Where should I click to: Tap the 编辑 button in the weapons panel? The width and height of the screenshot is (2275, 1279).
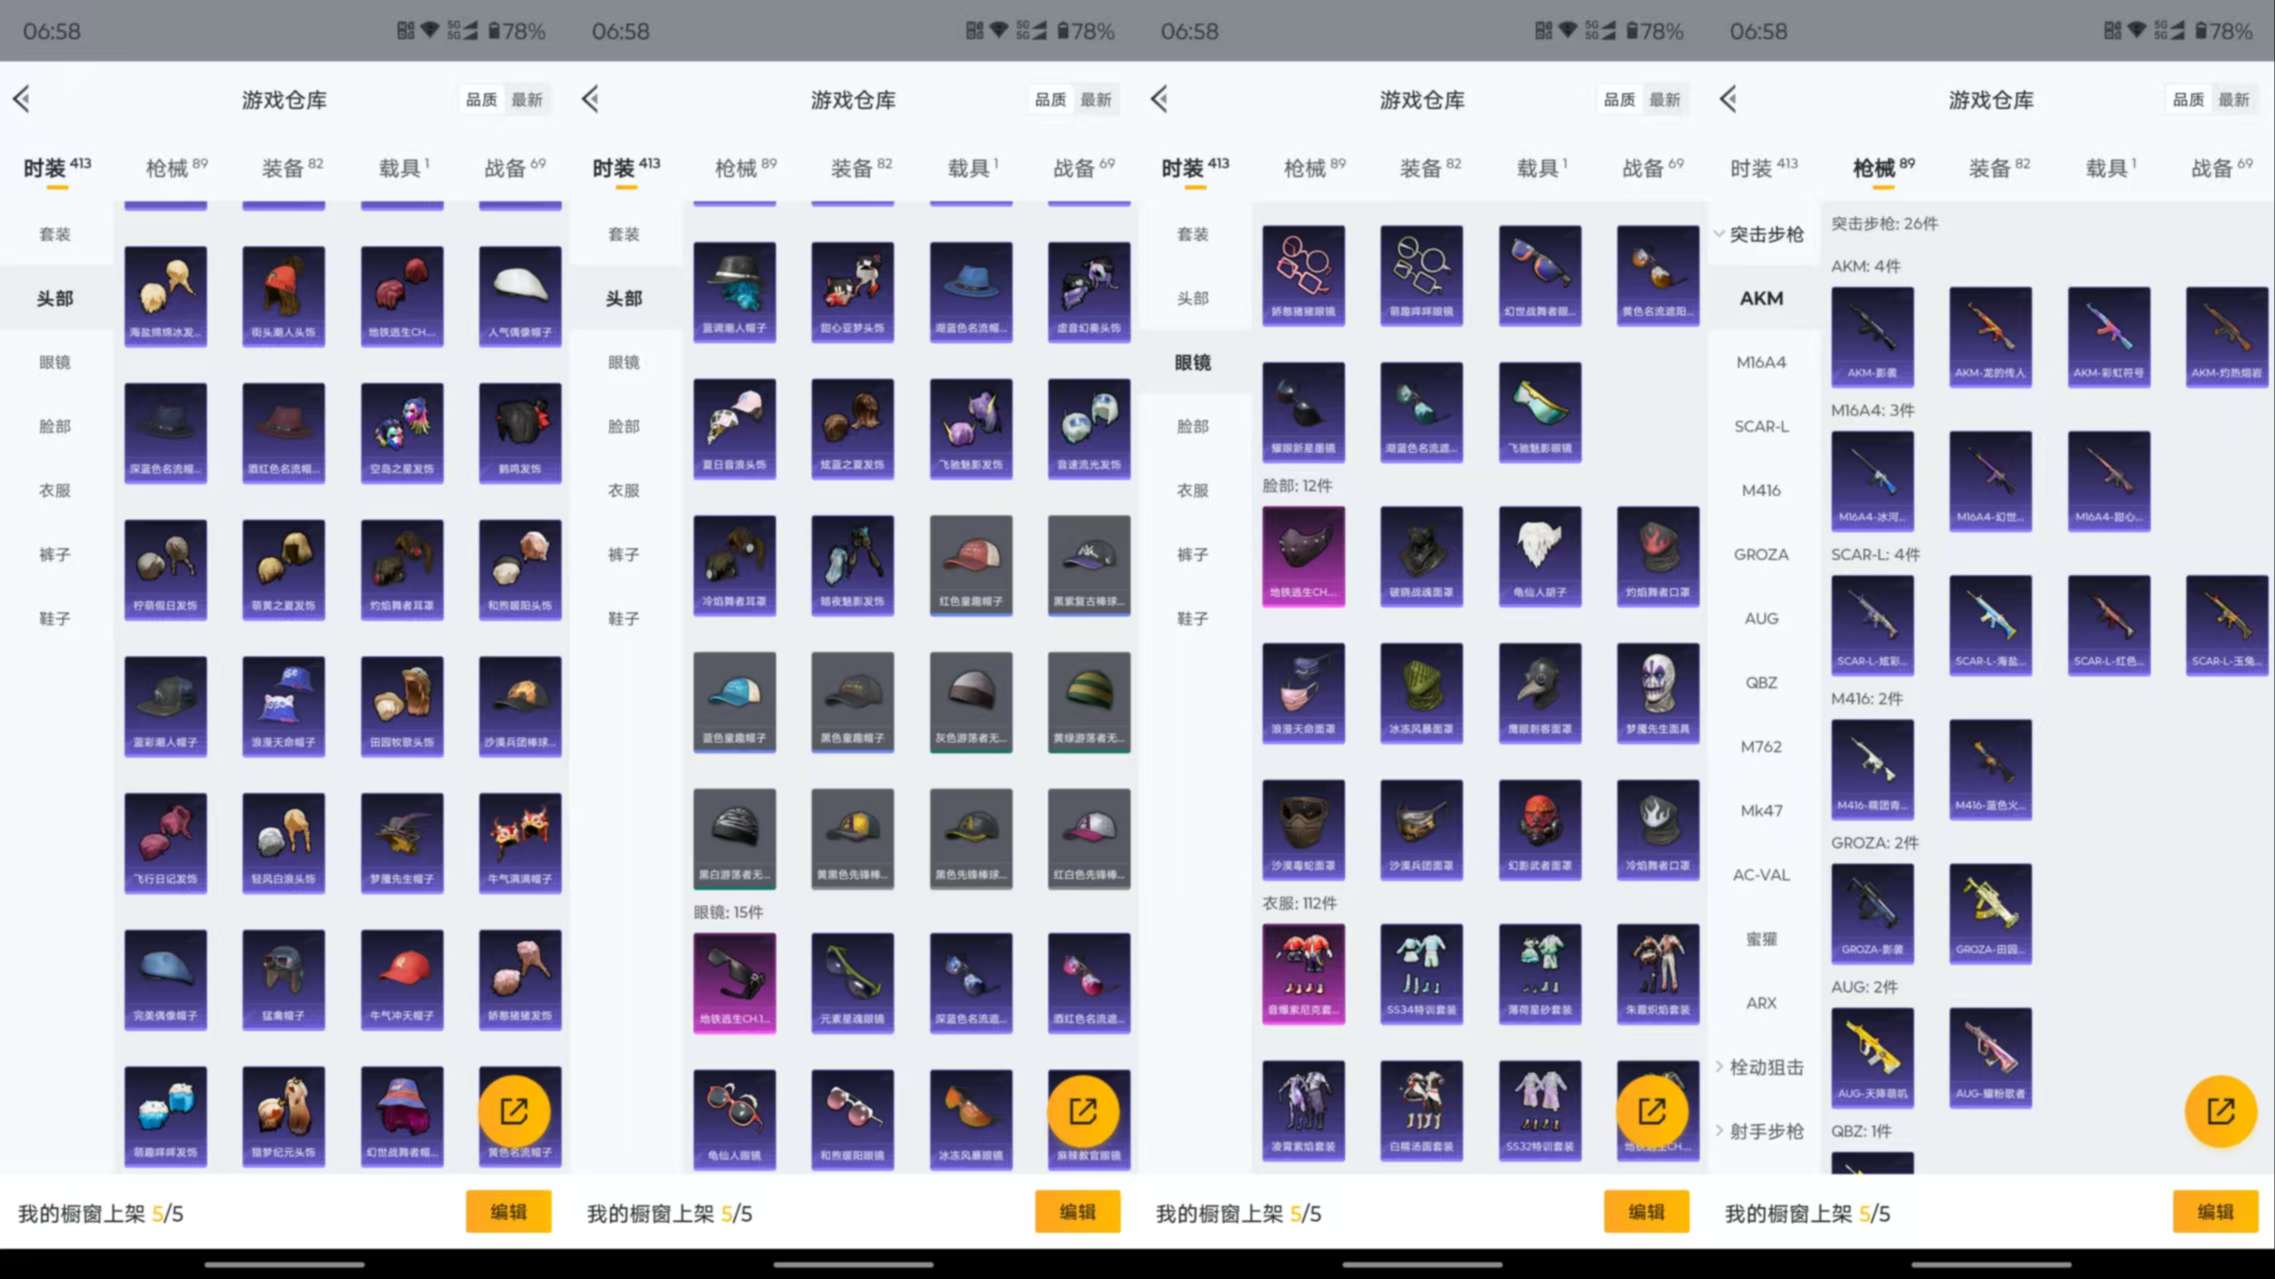pos(2215,1211)
